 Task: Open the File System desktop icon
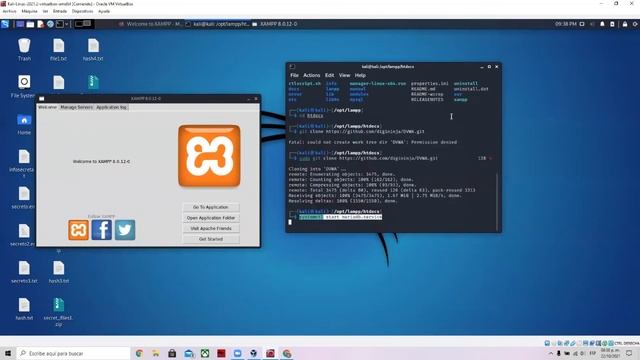point(24,86)
